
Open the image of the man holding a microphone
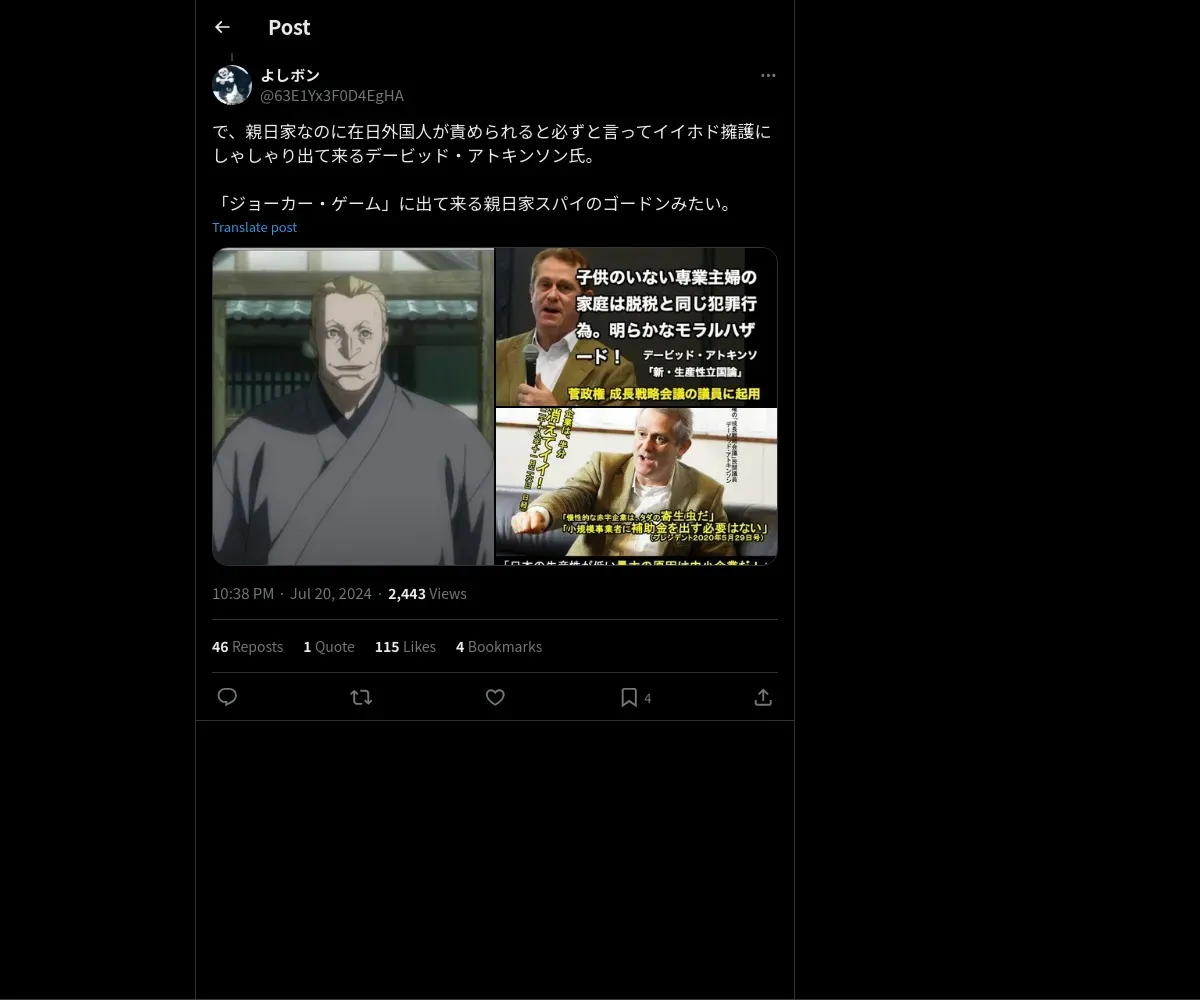tap(636, 326)
